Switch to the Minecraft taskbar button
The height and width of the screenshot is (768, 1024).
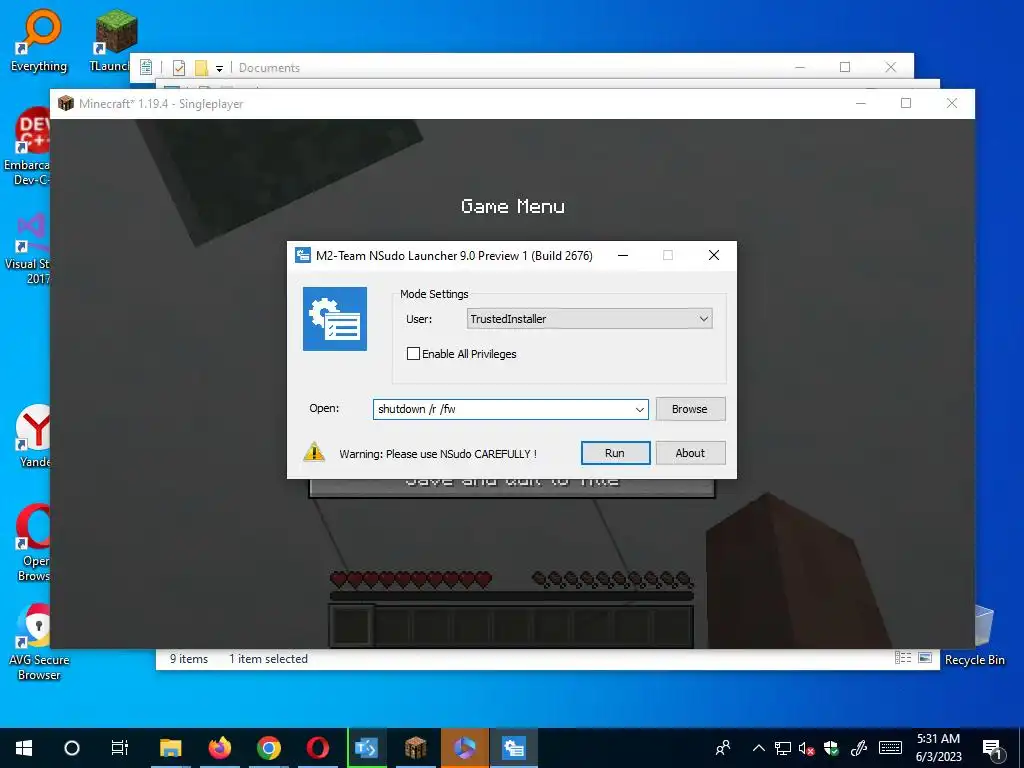(415, 748)
